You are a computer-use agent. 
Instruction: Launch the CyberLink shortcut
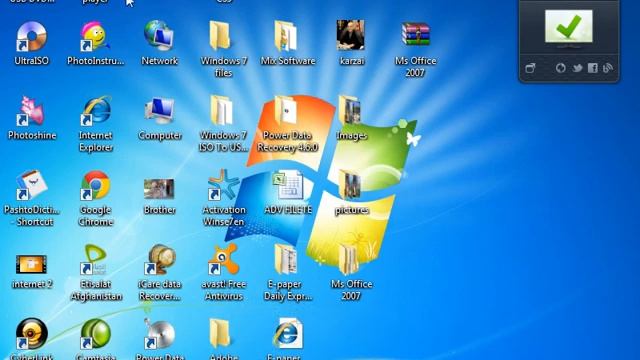[x=31, y=335]
